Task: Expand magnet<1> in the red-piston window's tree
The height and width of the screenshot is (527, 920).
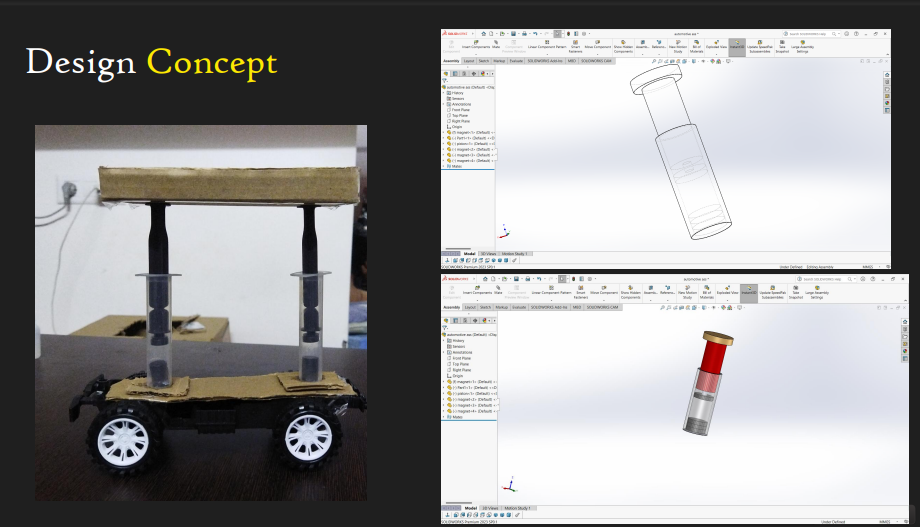Action: click(444, 381)
